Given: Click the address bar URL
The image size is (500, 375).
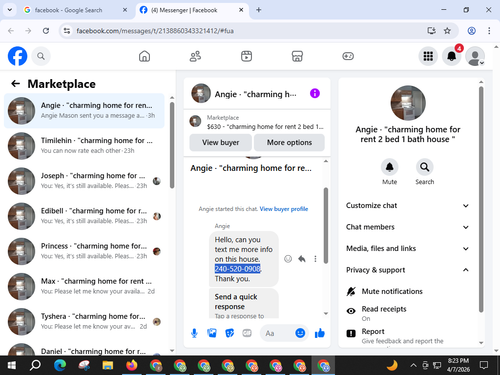Looking at the screenshot, I should coord(155,31).
